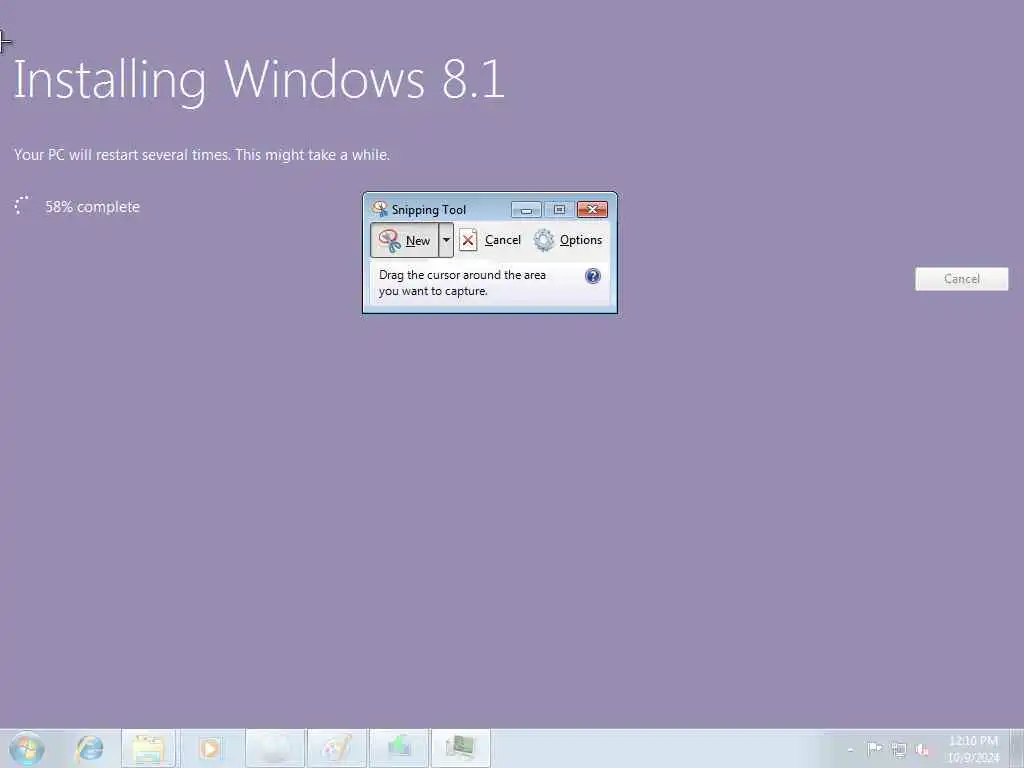
Task: Open Paint palette icon on the taskbar
Action: coord(338,748)
